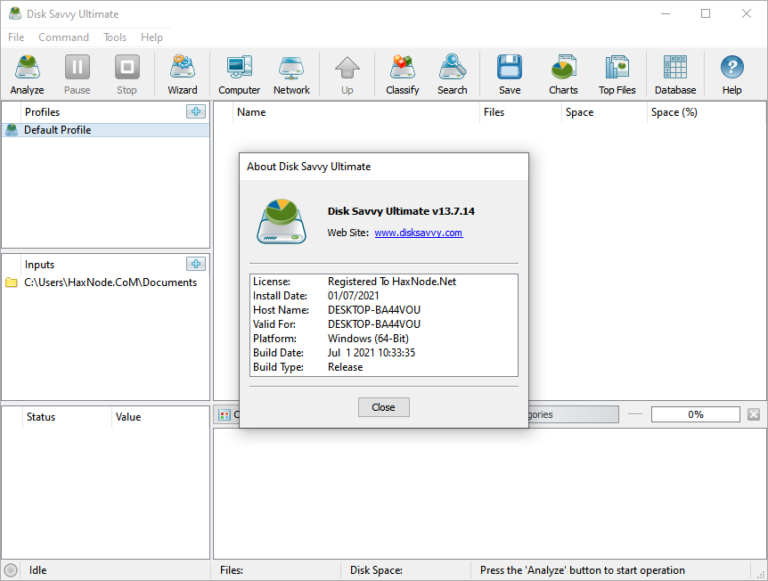Open the Database icon

tap(675, 74)
